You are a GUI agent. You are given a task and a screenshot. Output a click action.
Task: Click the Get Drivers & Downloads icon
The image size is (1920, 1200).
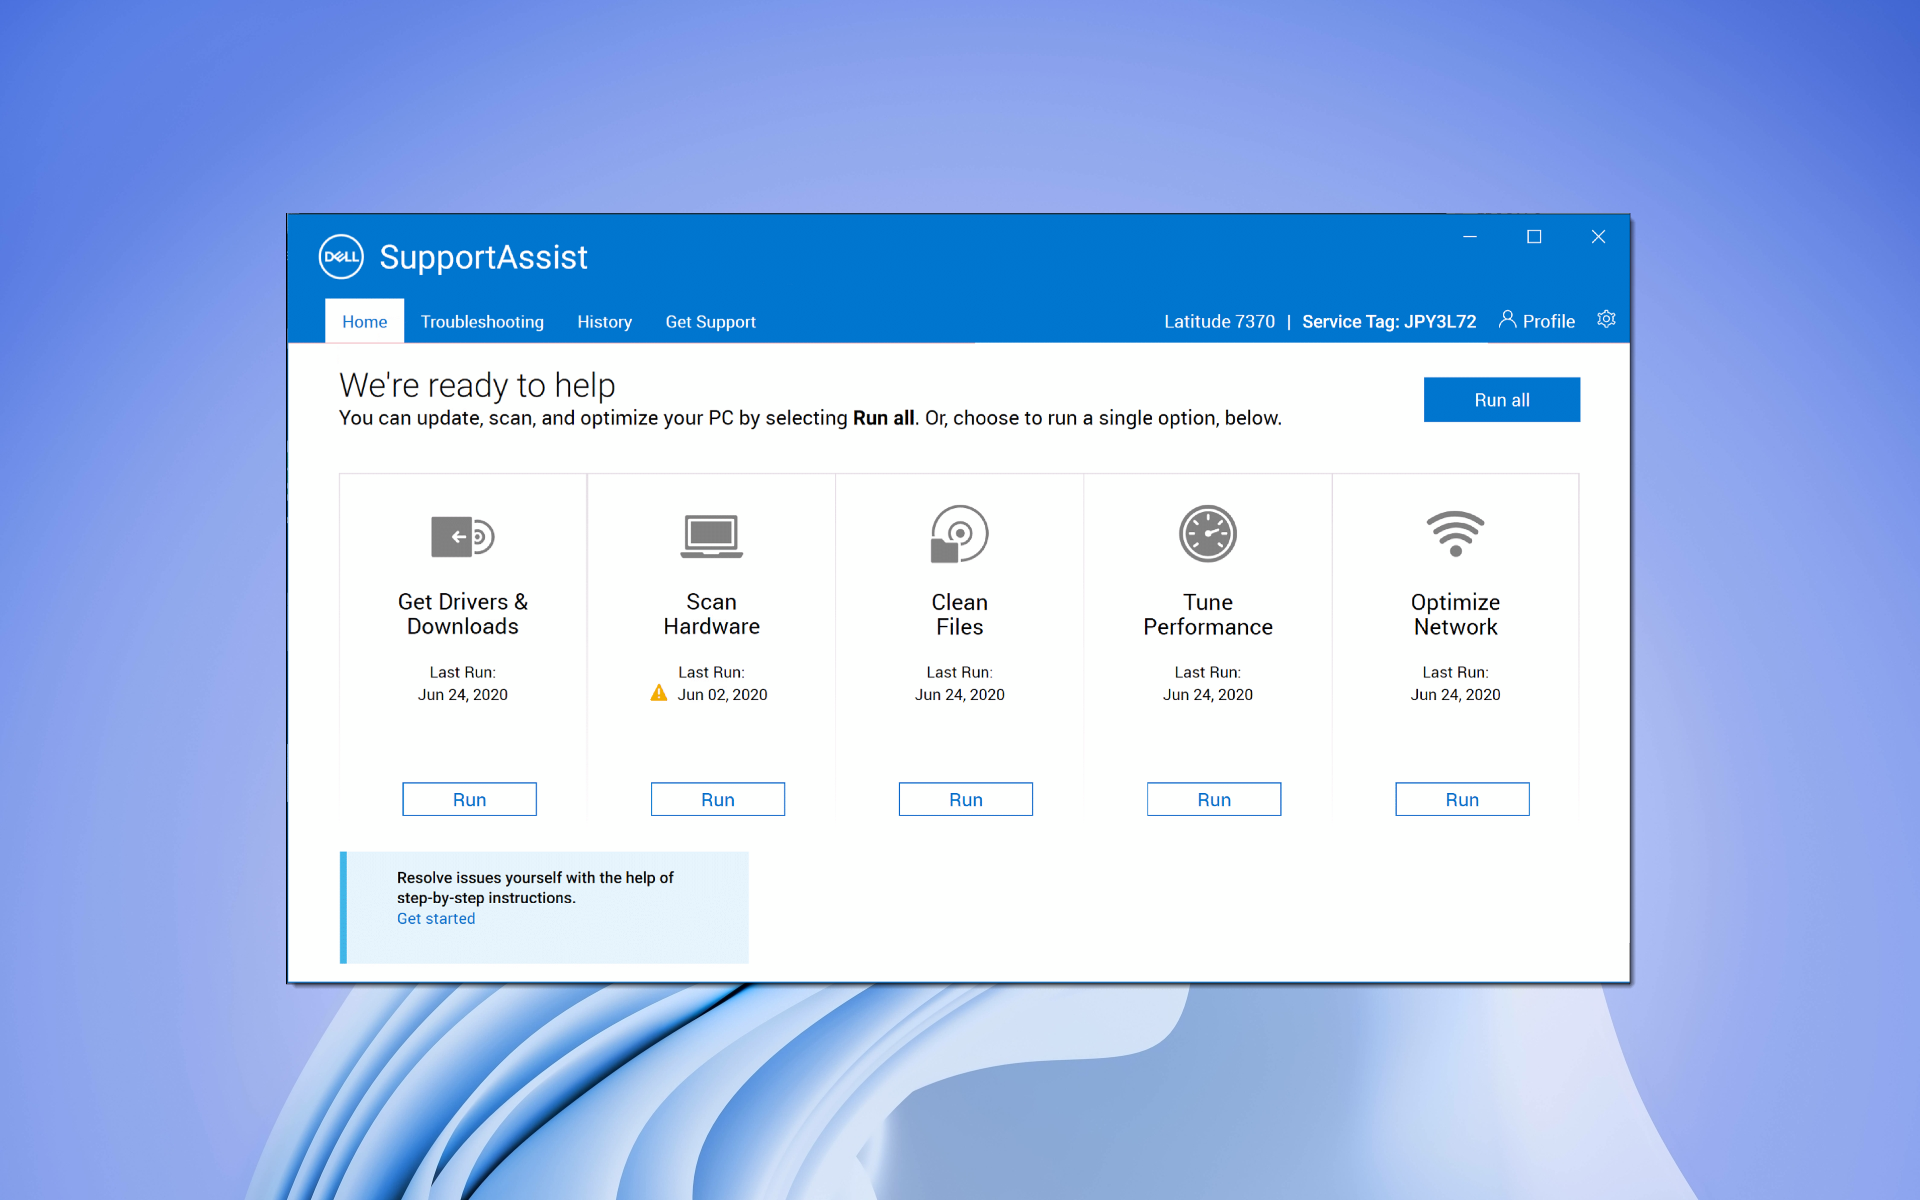coord(463,536)
